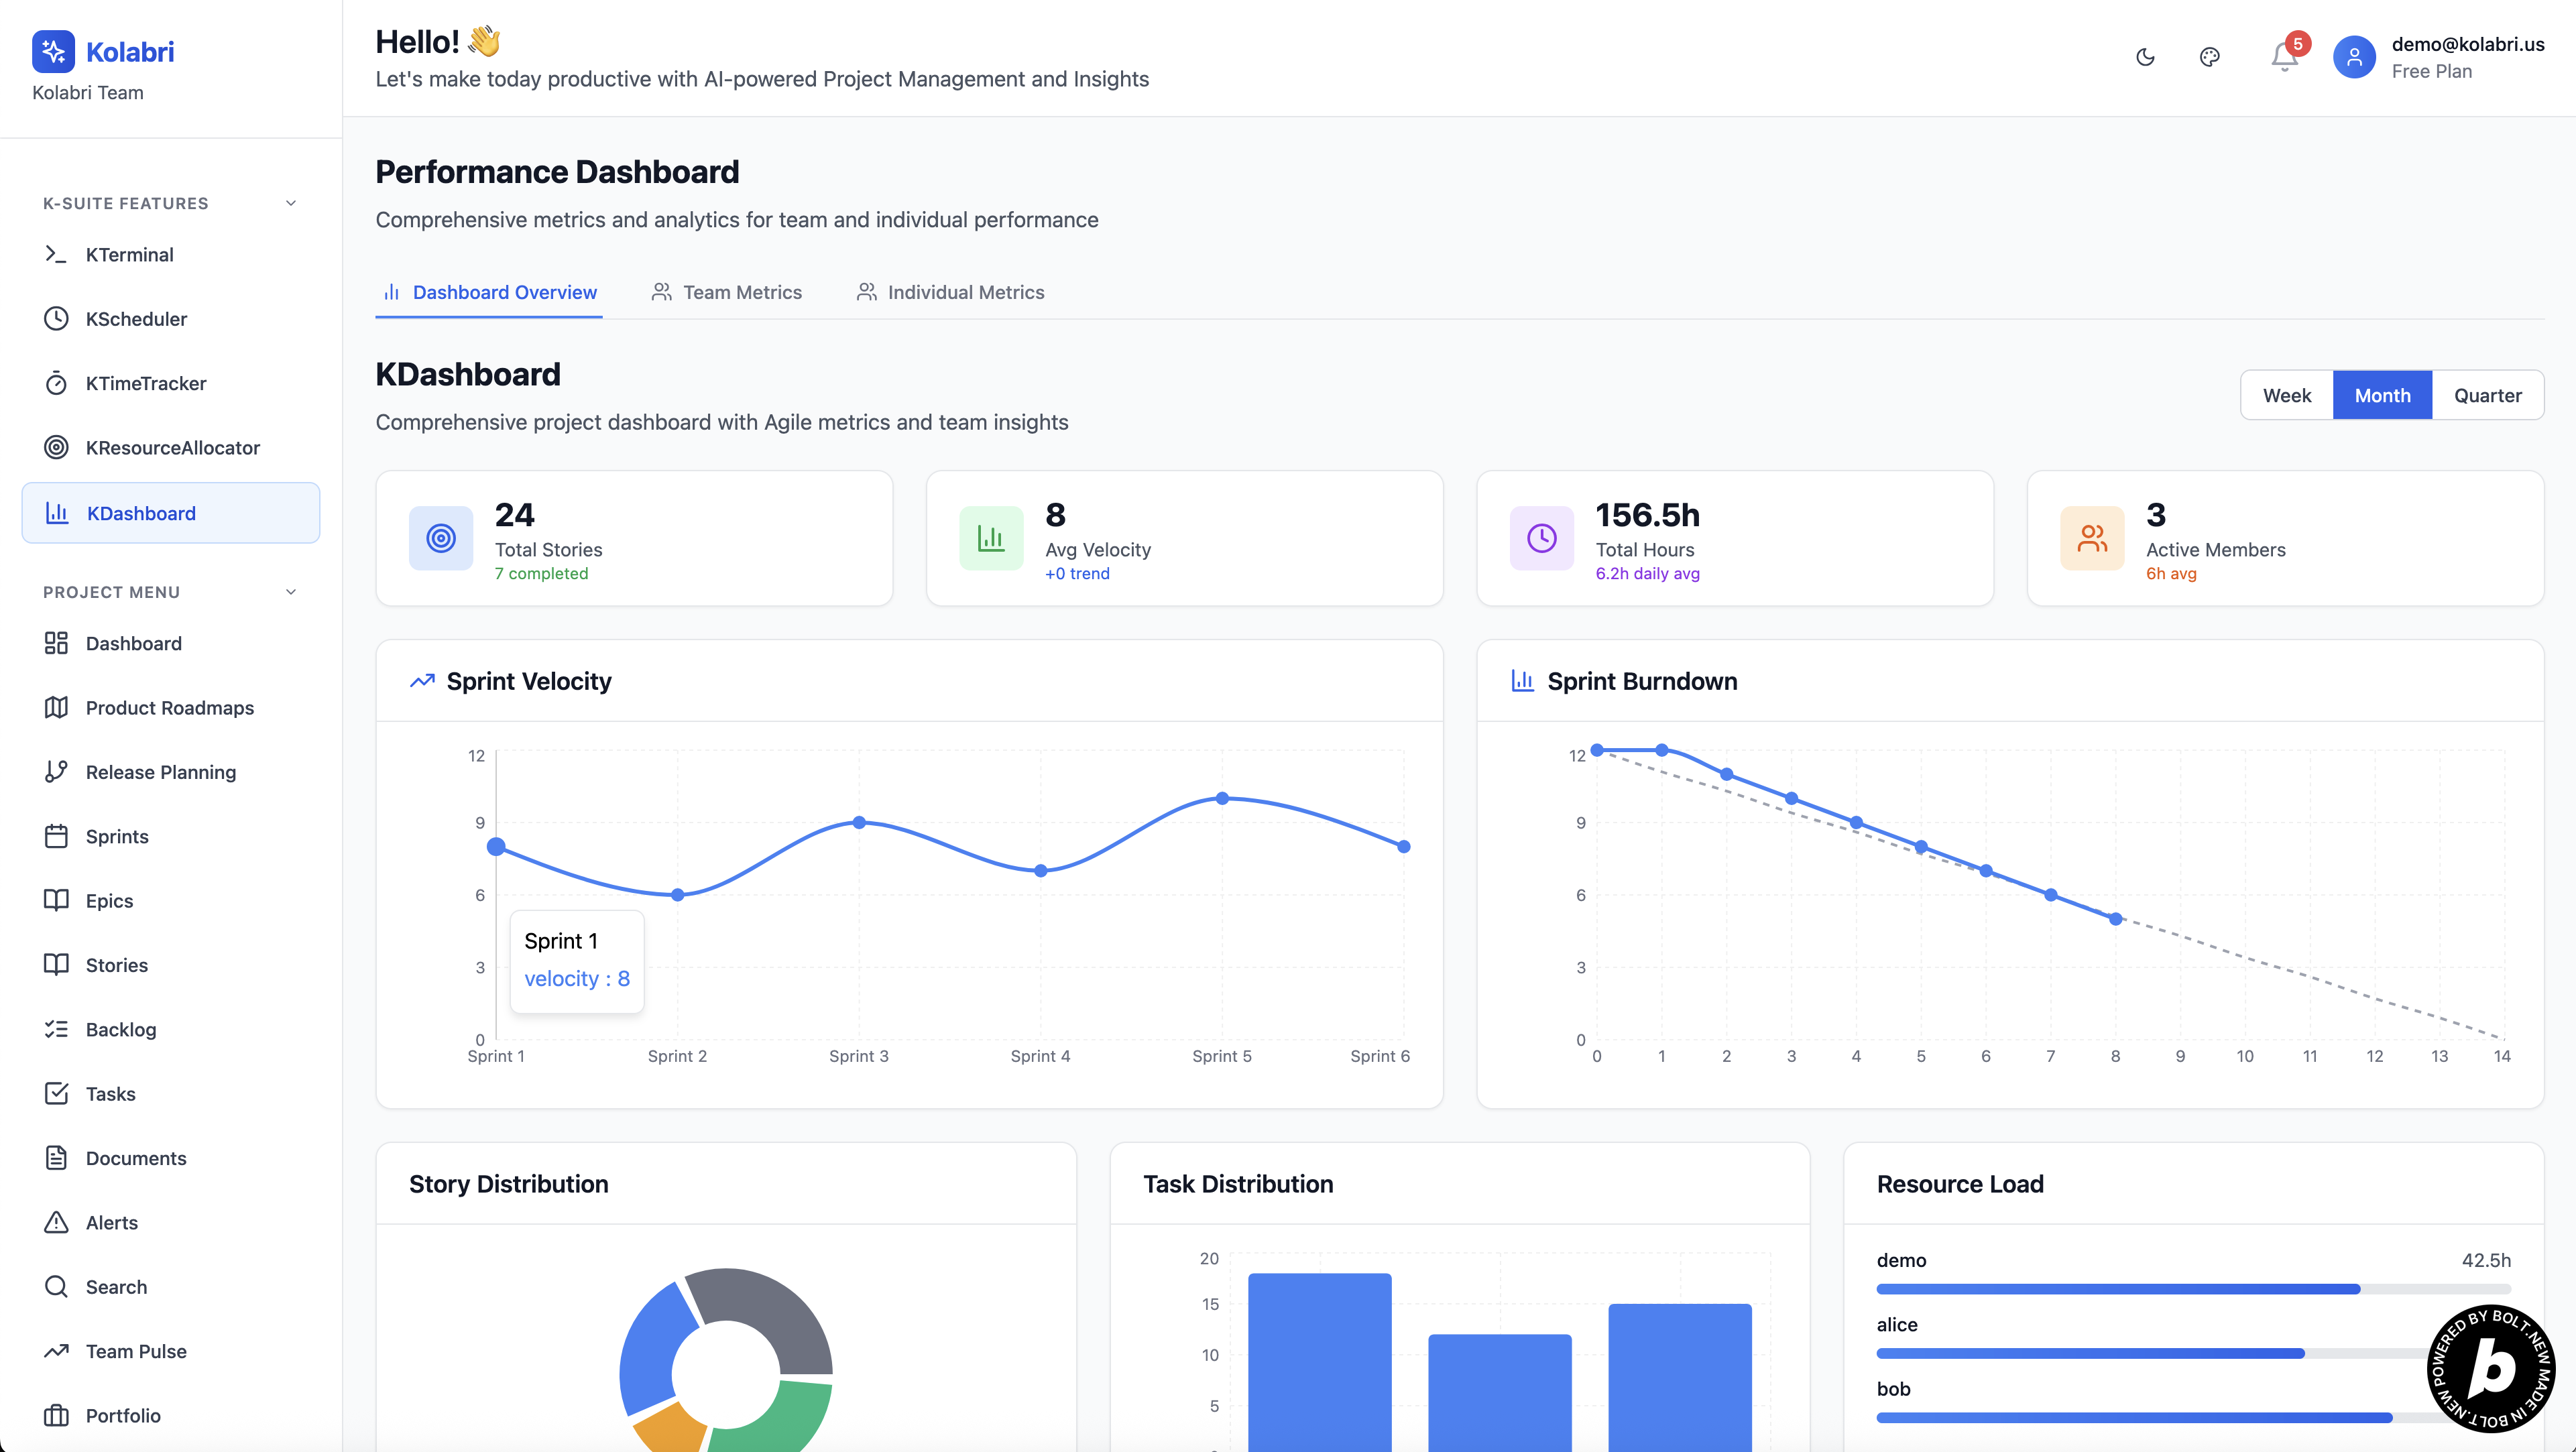Open Release Planning branch icon
Image resolution: width=2576 pixels, height=1452 pixels.
pyautogui.click(x=57, y=772)
